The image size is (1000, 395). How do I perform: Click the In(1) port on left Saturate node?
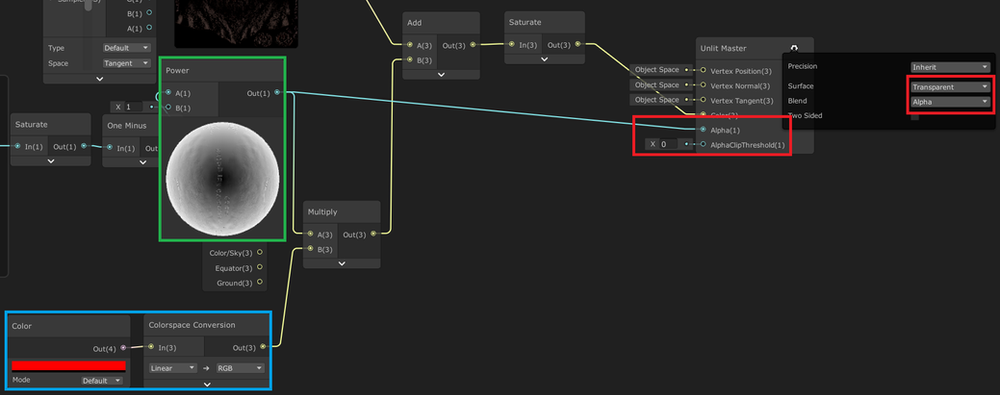[18, 147]
